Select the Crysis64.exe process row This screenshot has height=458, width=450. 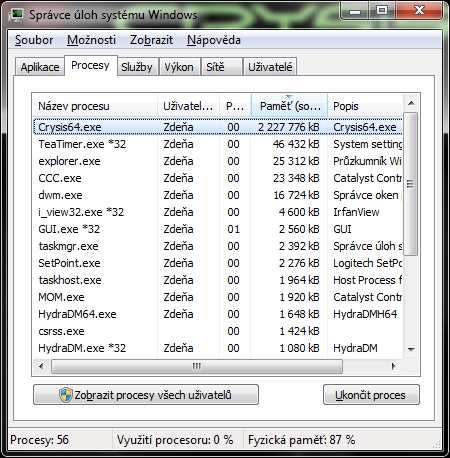[x=218, y=127]
